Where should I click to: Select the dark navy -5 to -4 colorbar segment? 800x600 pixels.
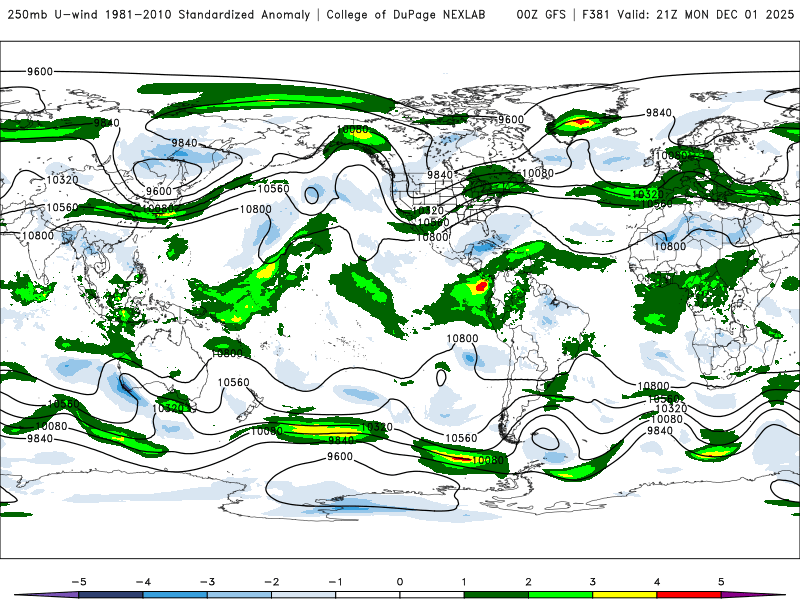tap(111, 595)
